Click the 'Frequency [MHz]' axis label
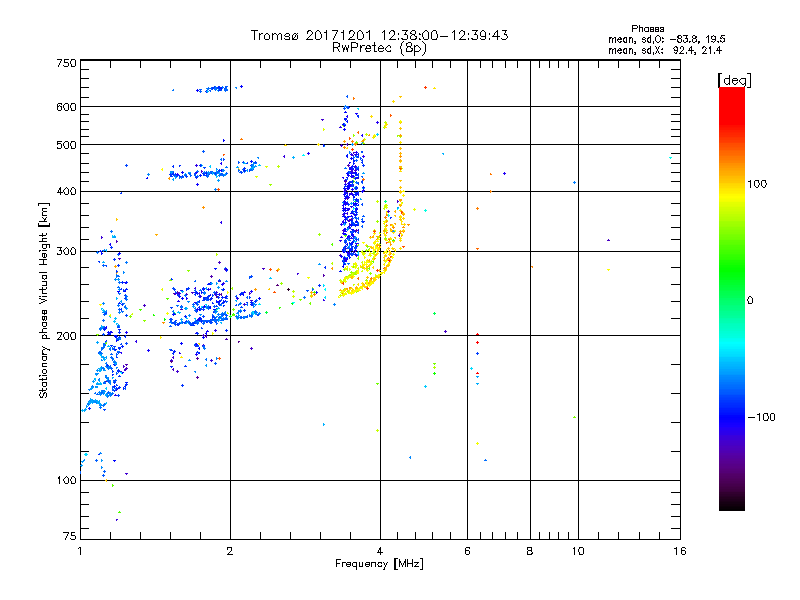The image size is (800, 600). (379, 564)
